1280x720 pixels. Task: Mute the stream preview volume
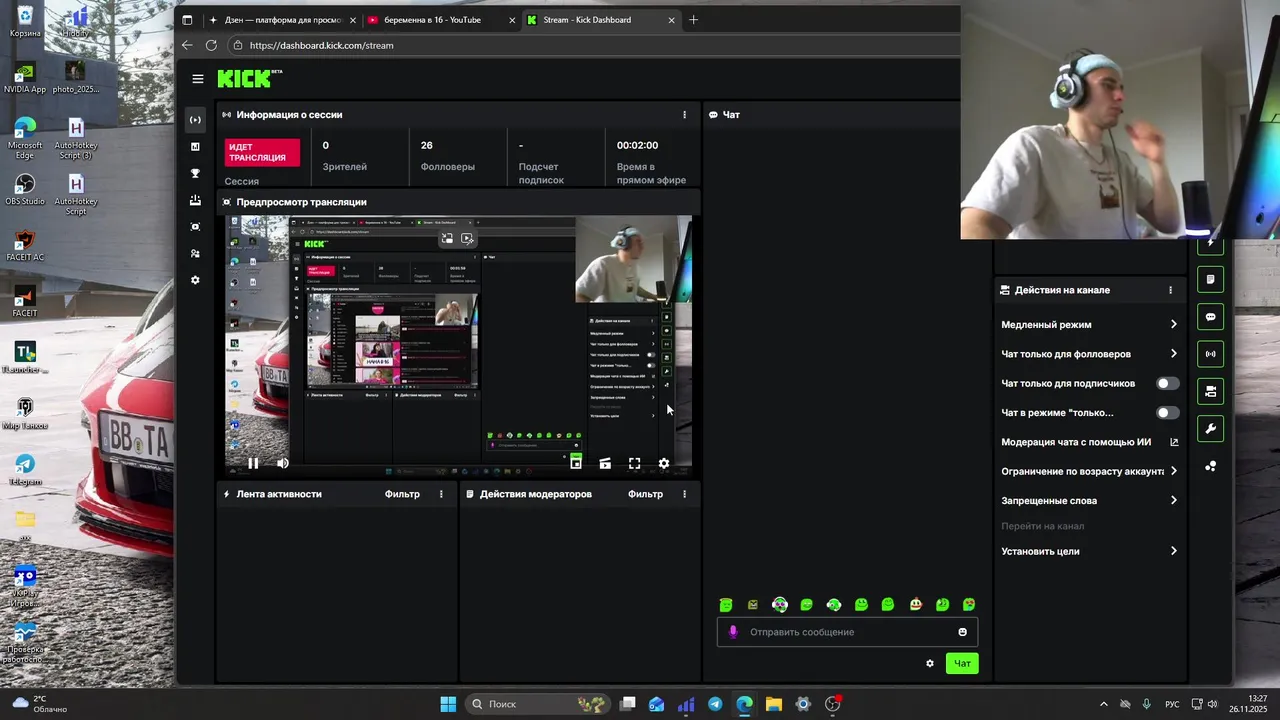coord(282,463)
